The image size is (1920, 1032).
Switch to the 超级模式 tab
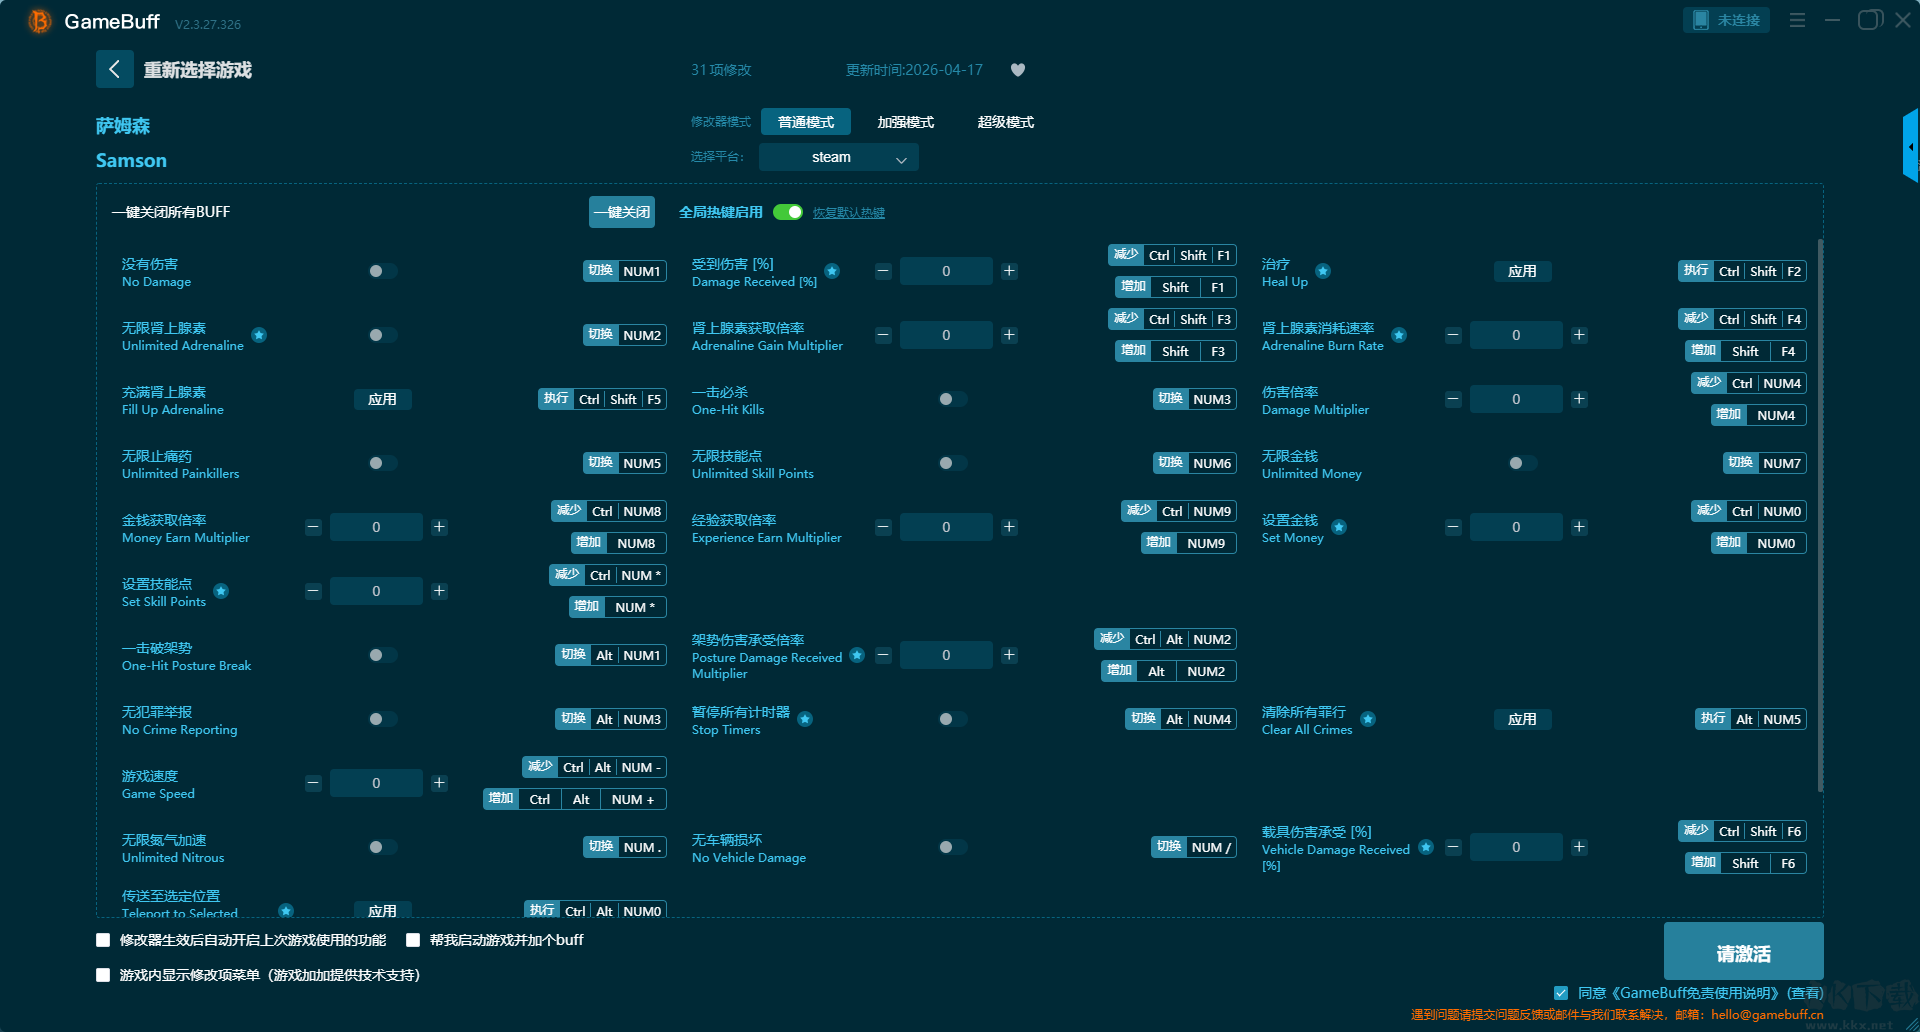[1006, 122]
